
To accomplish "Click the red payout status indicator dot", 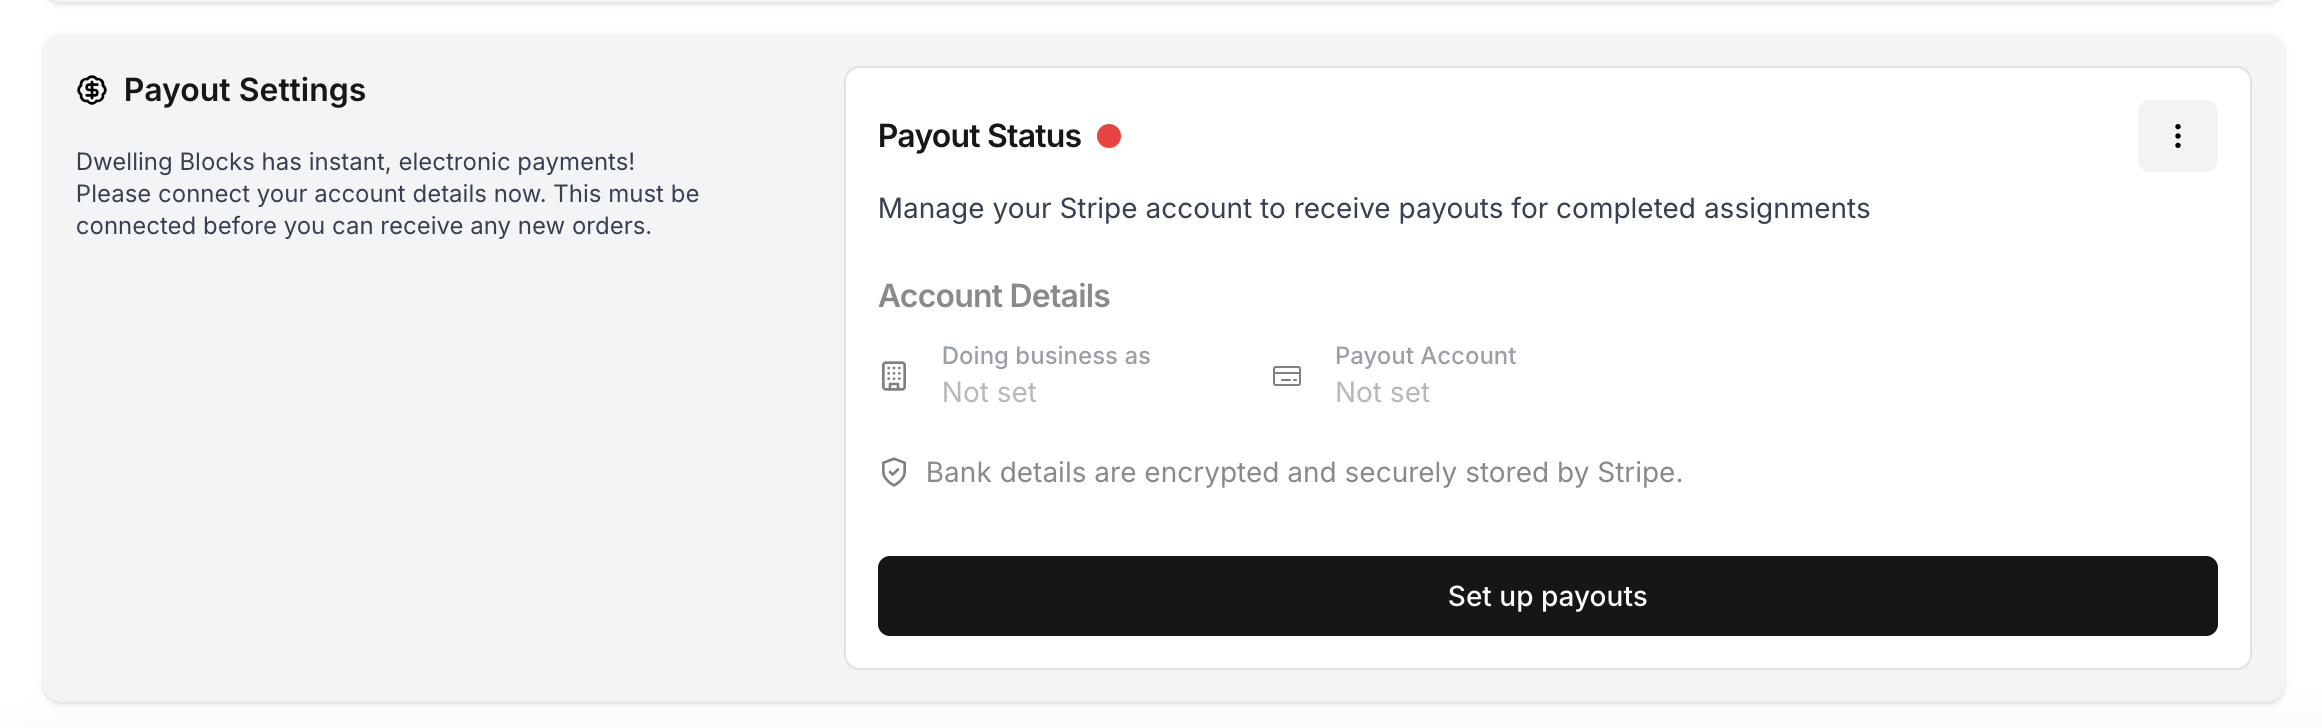I will pos(1109,136).
